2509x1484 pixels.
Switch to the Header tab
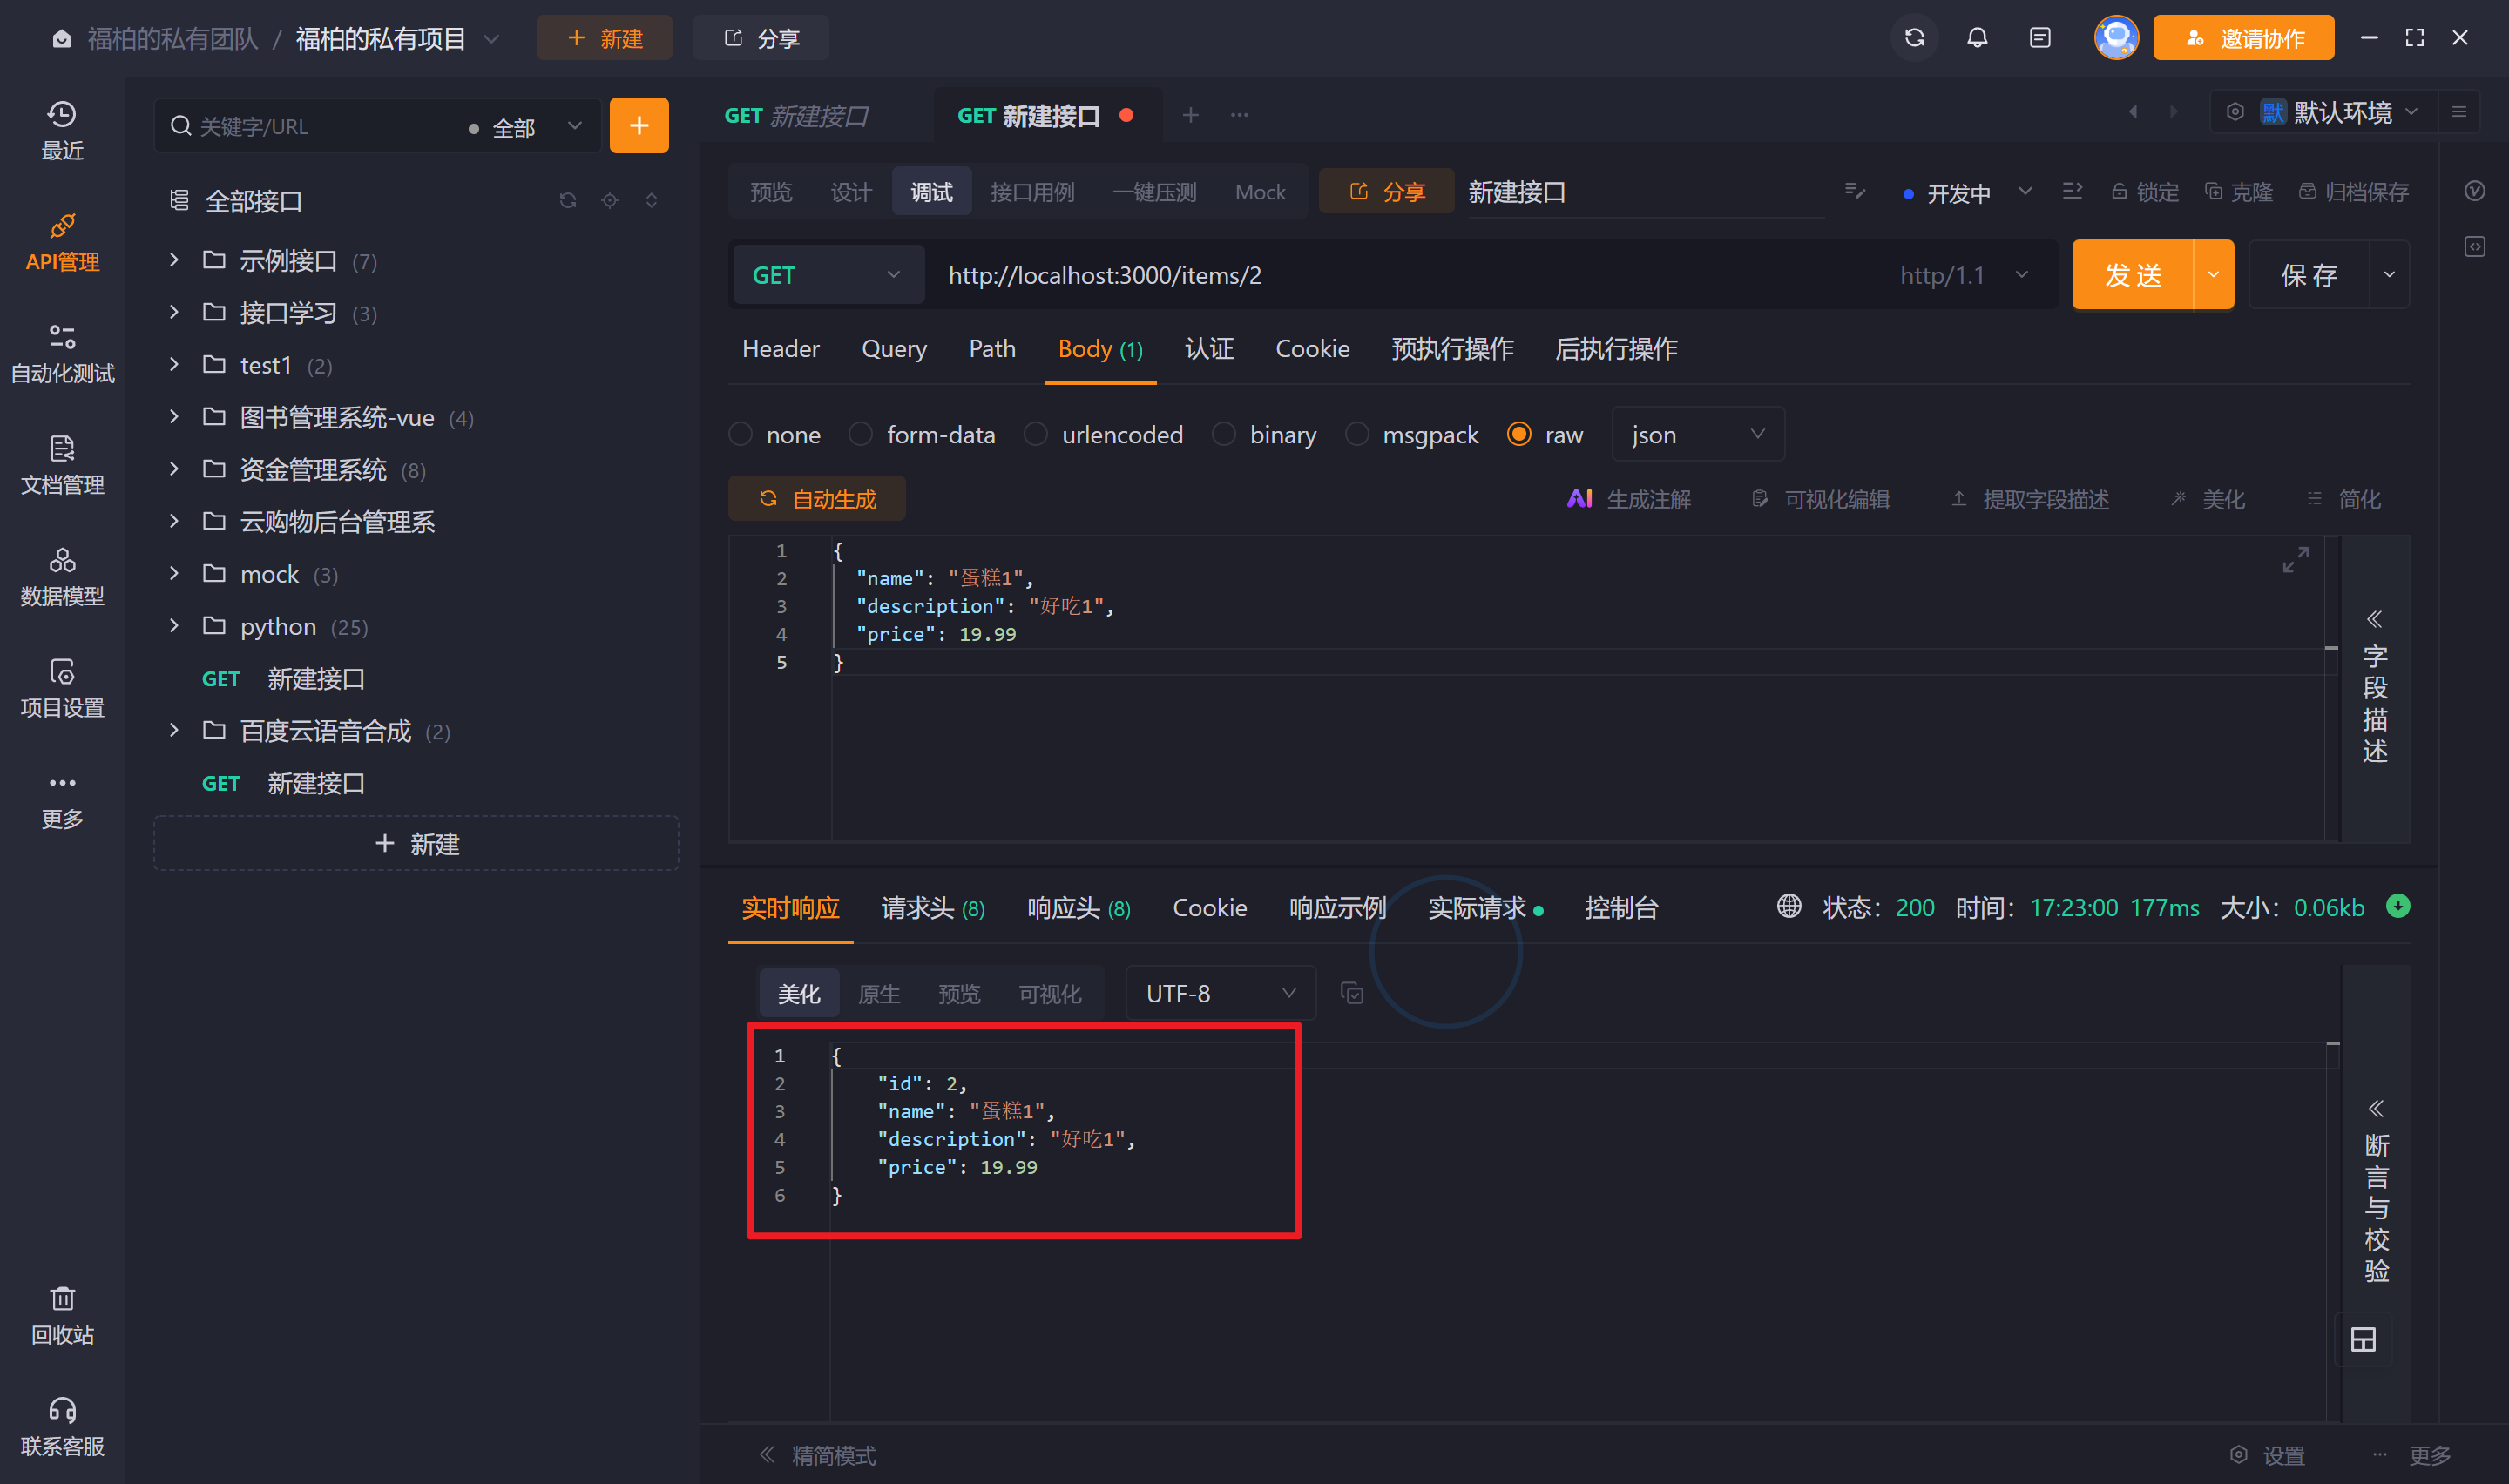[x=780, y=349]
